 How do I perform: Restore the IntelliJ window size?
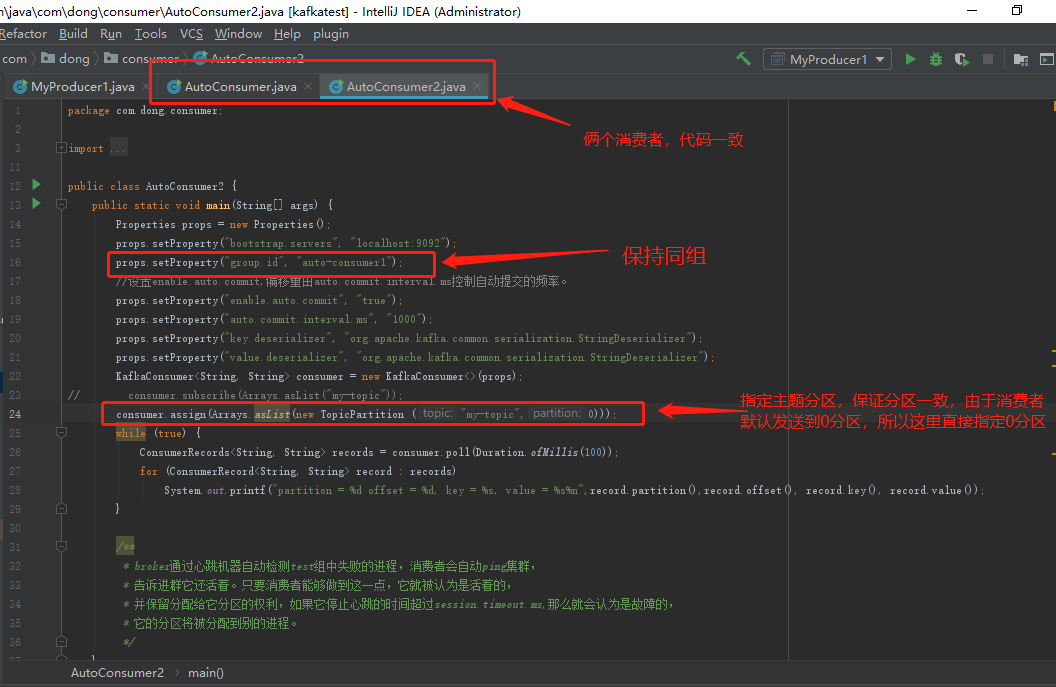click(x=1017, y=10)
